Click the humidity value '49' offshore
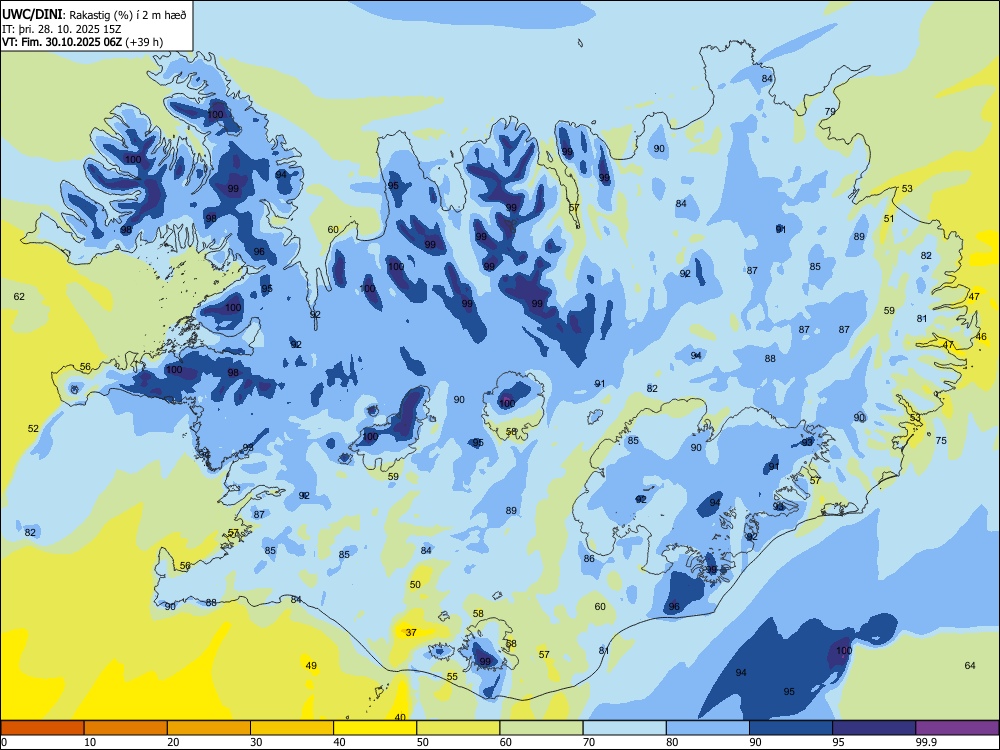 point(311,666)
